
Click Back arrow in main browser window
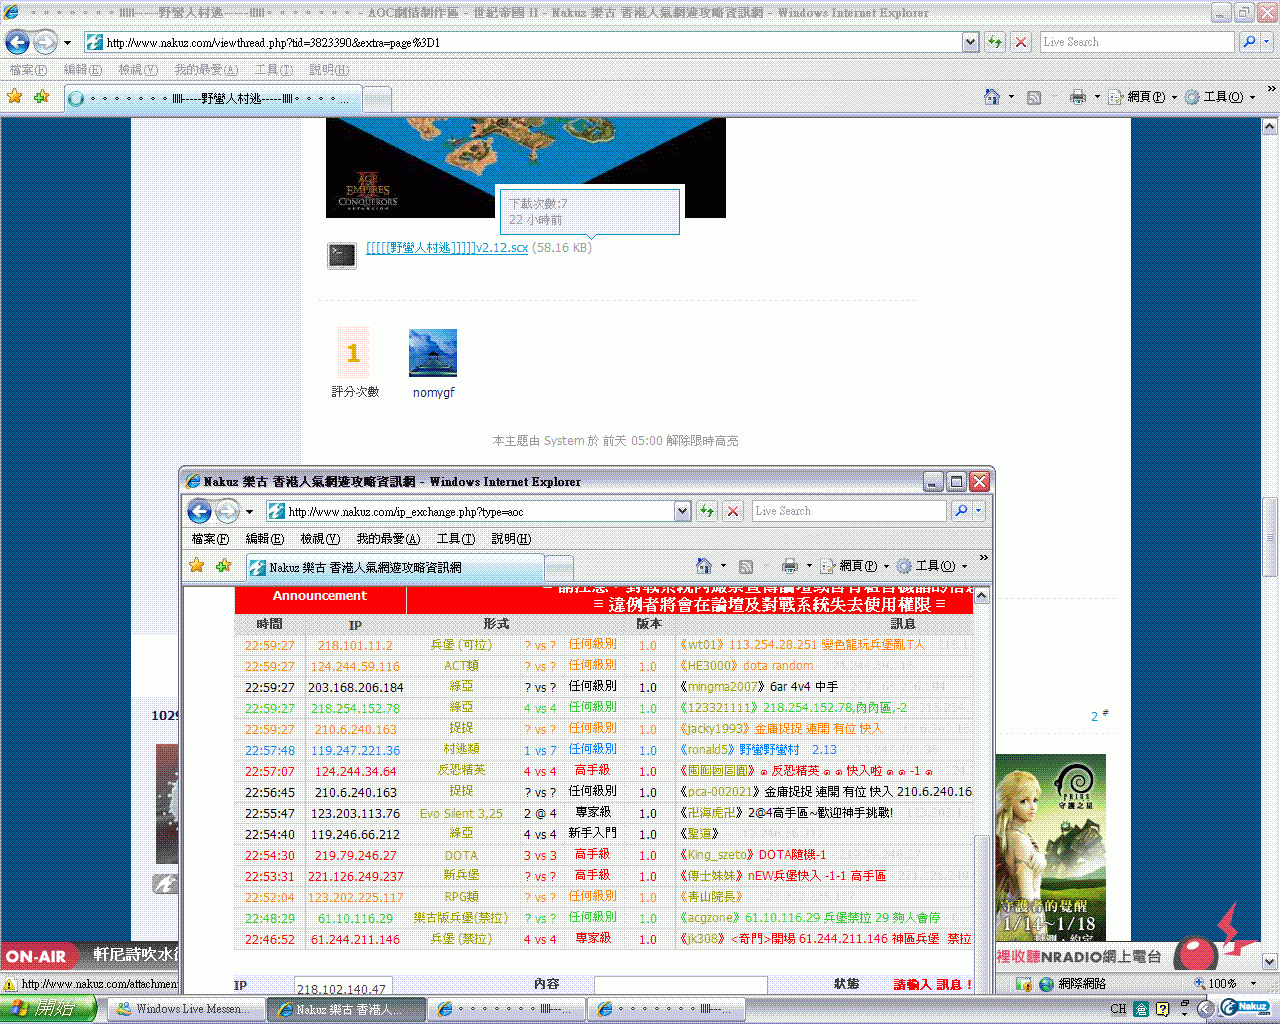coord(18,42)
